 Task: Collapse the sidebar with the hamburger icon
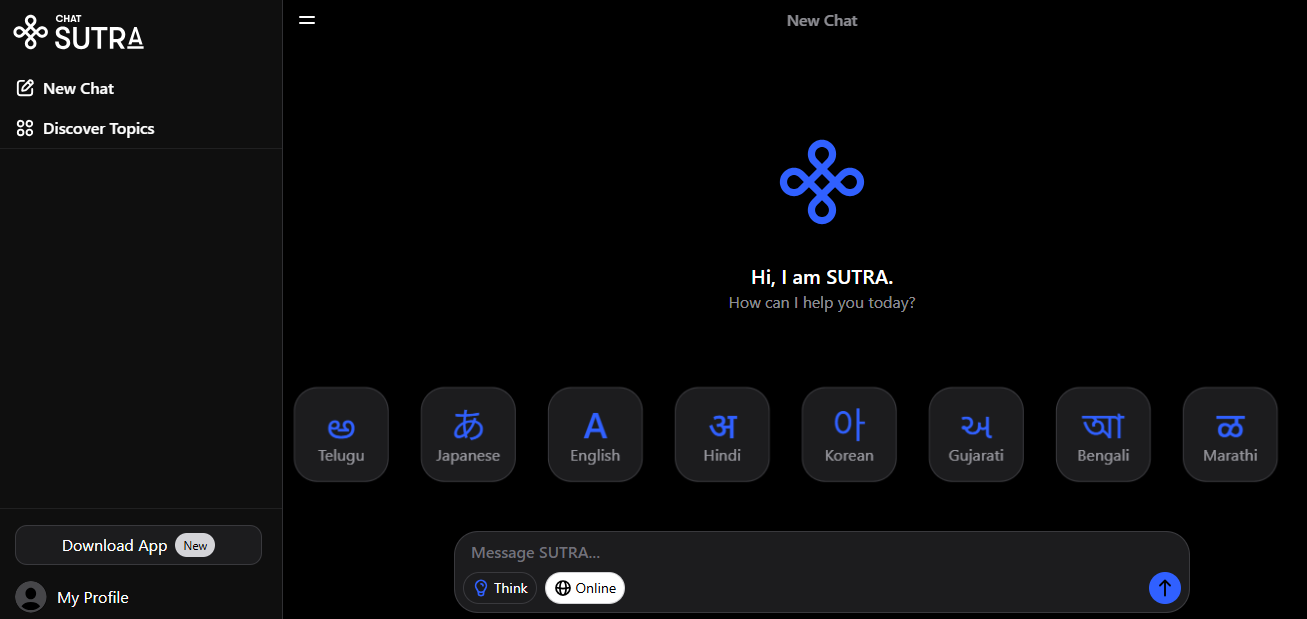(x=307, y=20)
